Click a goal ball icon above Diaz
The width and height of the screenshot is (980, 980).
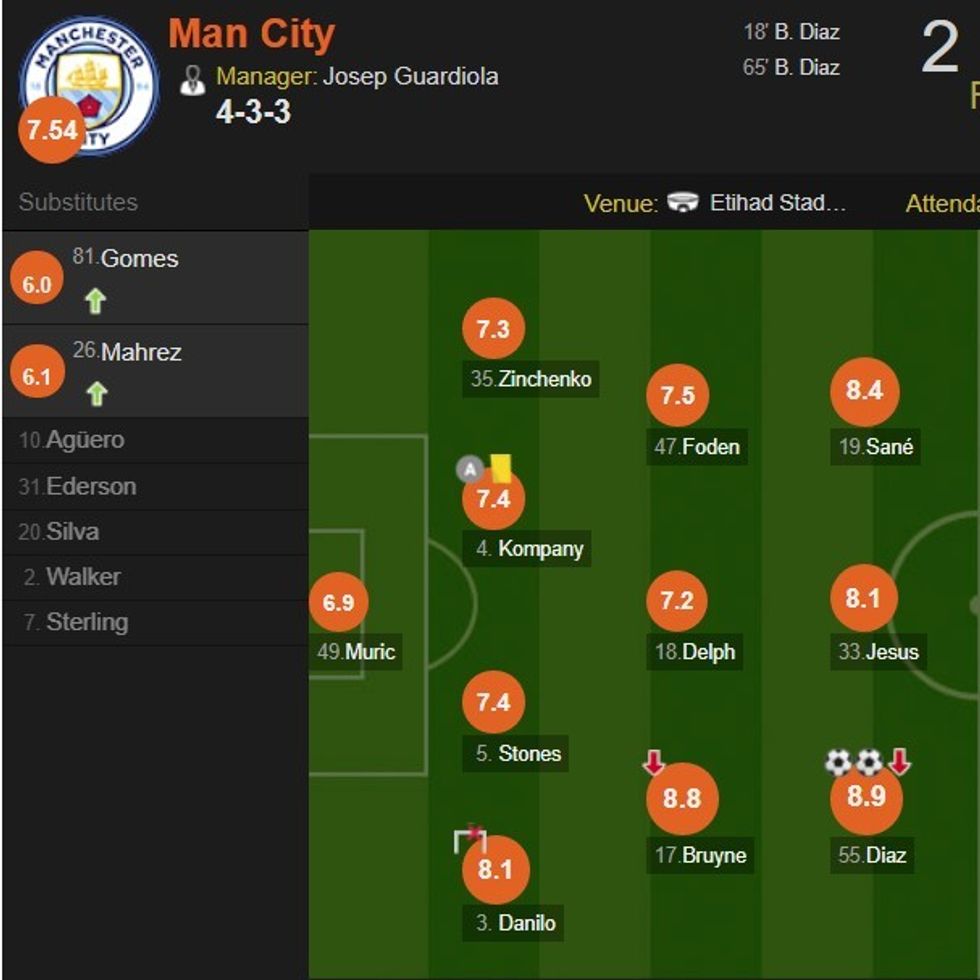[837, 760]
